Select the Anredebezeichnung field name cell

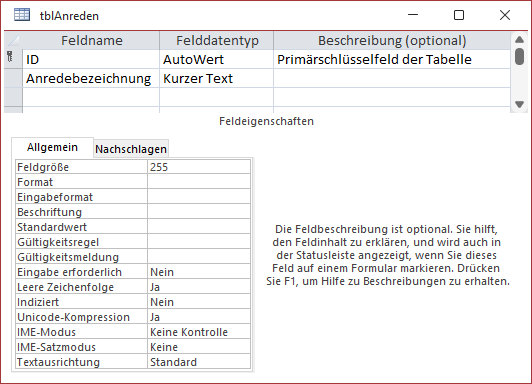(x=91, y=79)
